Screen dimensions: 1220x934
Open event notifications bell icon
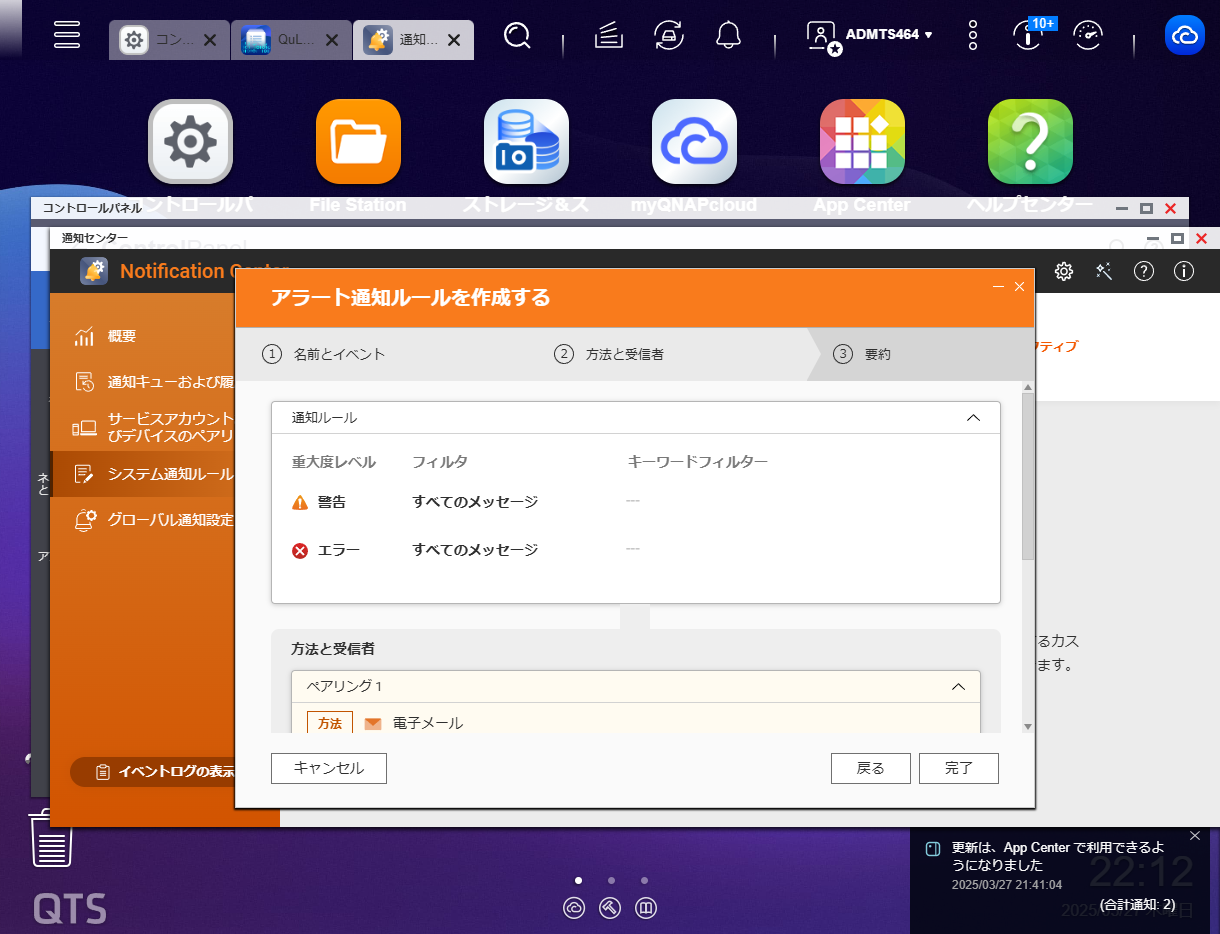(729, 36)
